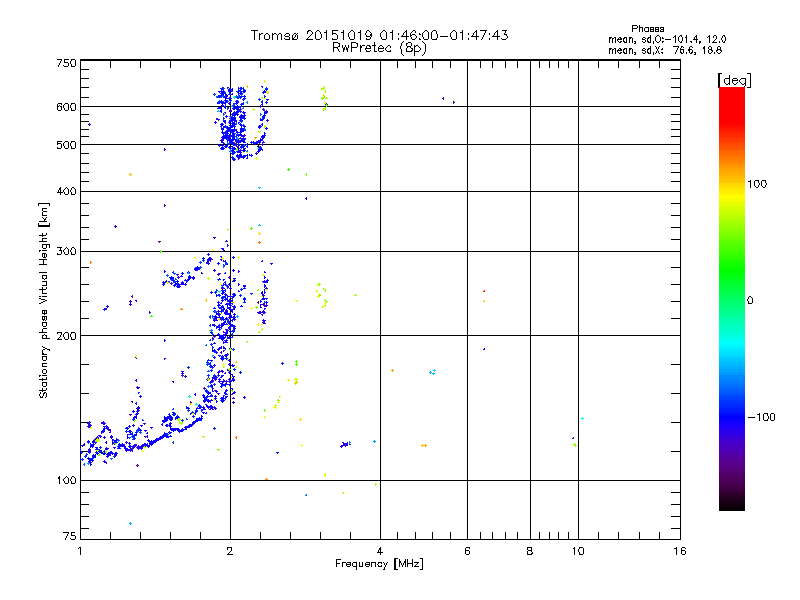This screenshot has height=600, width=800.
Task: Click the 'mean, sd,X: 76.6, 18.8' line
Action: tap(665, 50)
